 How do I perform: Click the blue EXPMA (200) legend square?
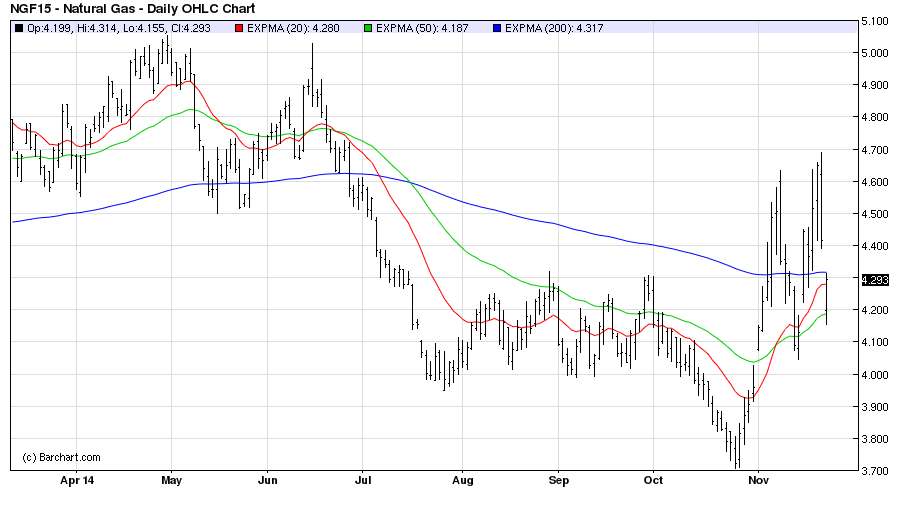tap(499, 28)
